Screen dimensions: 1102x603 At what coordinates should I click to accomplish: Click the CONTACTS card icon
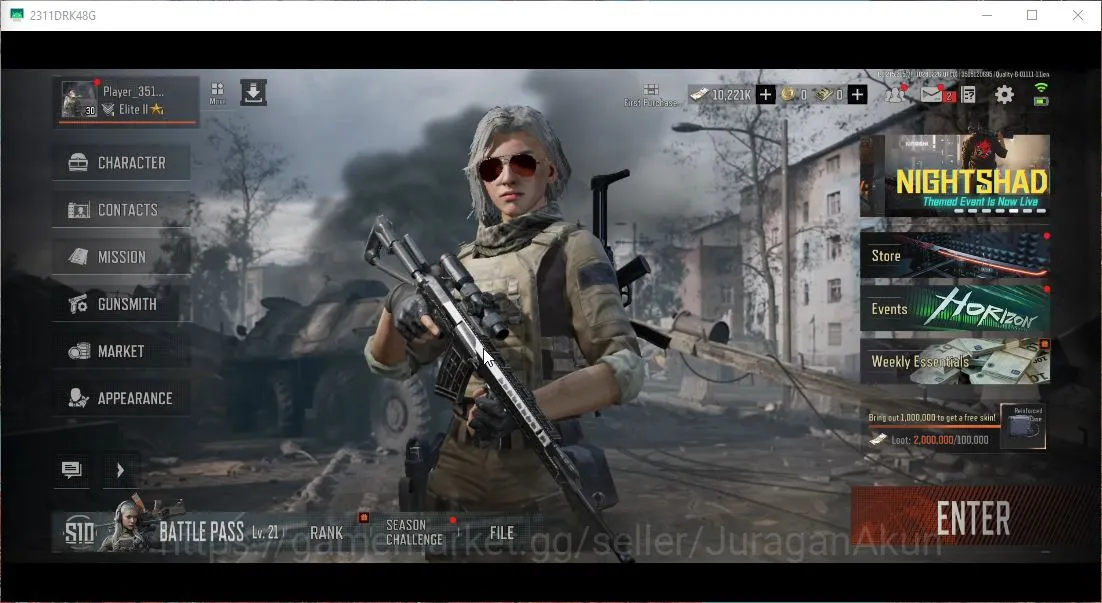click(78, 209)
